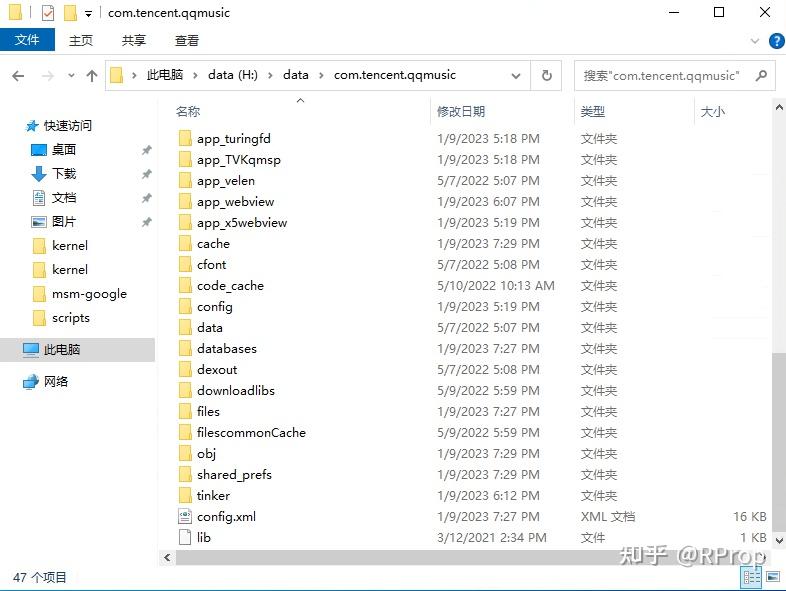Select the config.xml file icon
This screenshot has width=786, height=591.
(185, 516)
